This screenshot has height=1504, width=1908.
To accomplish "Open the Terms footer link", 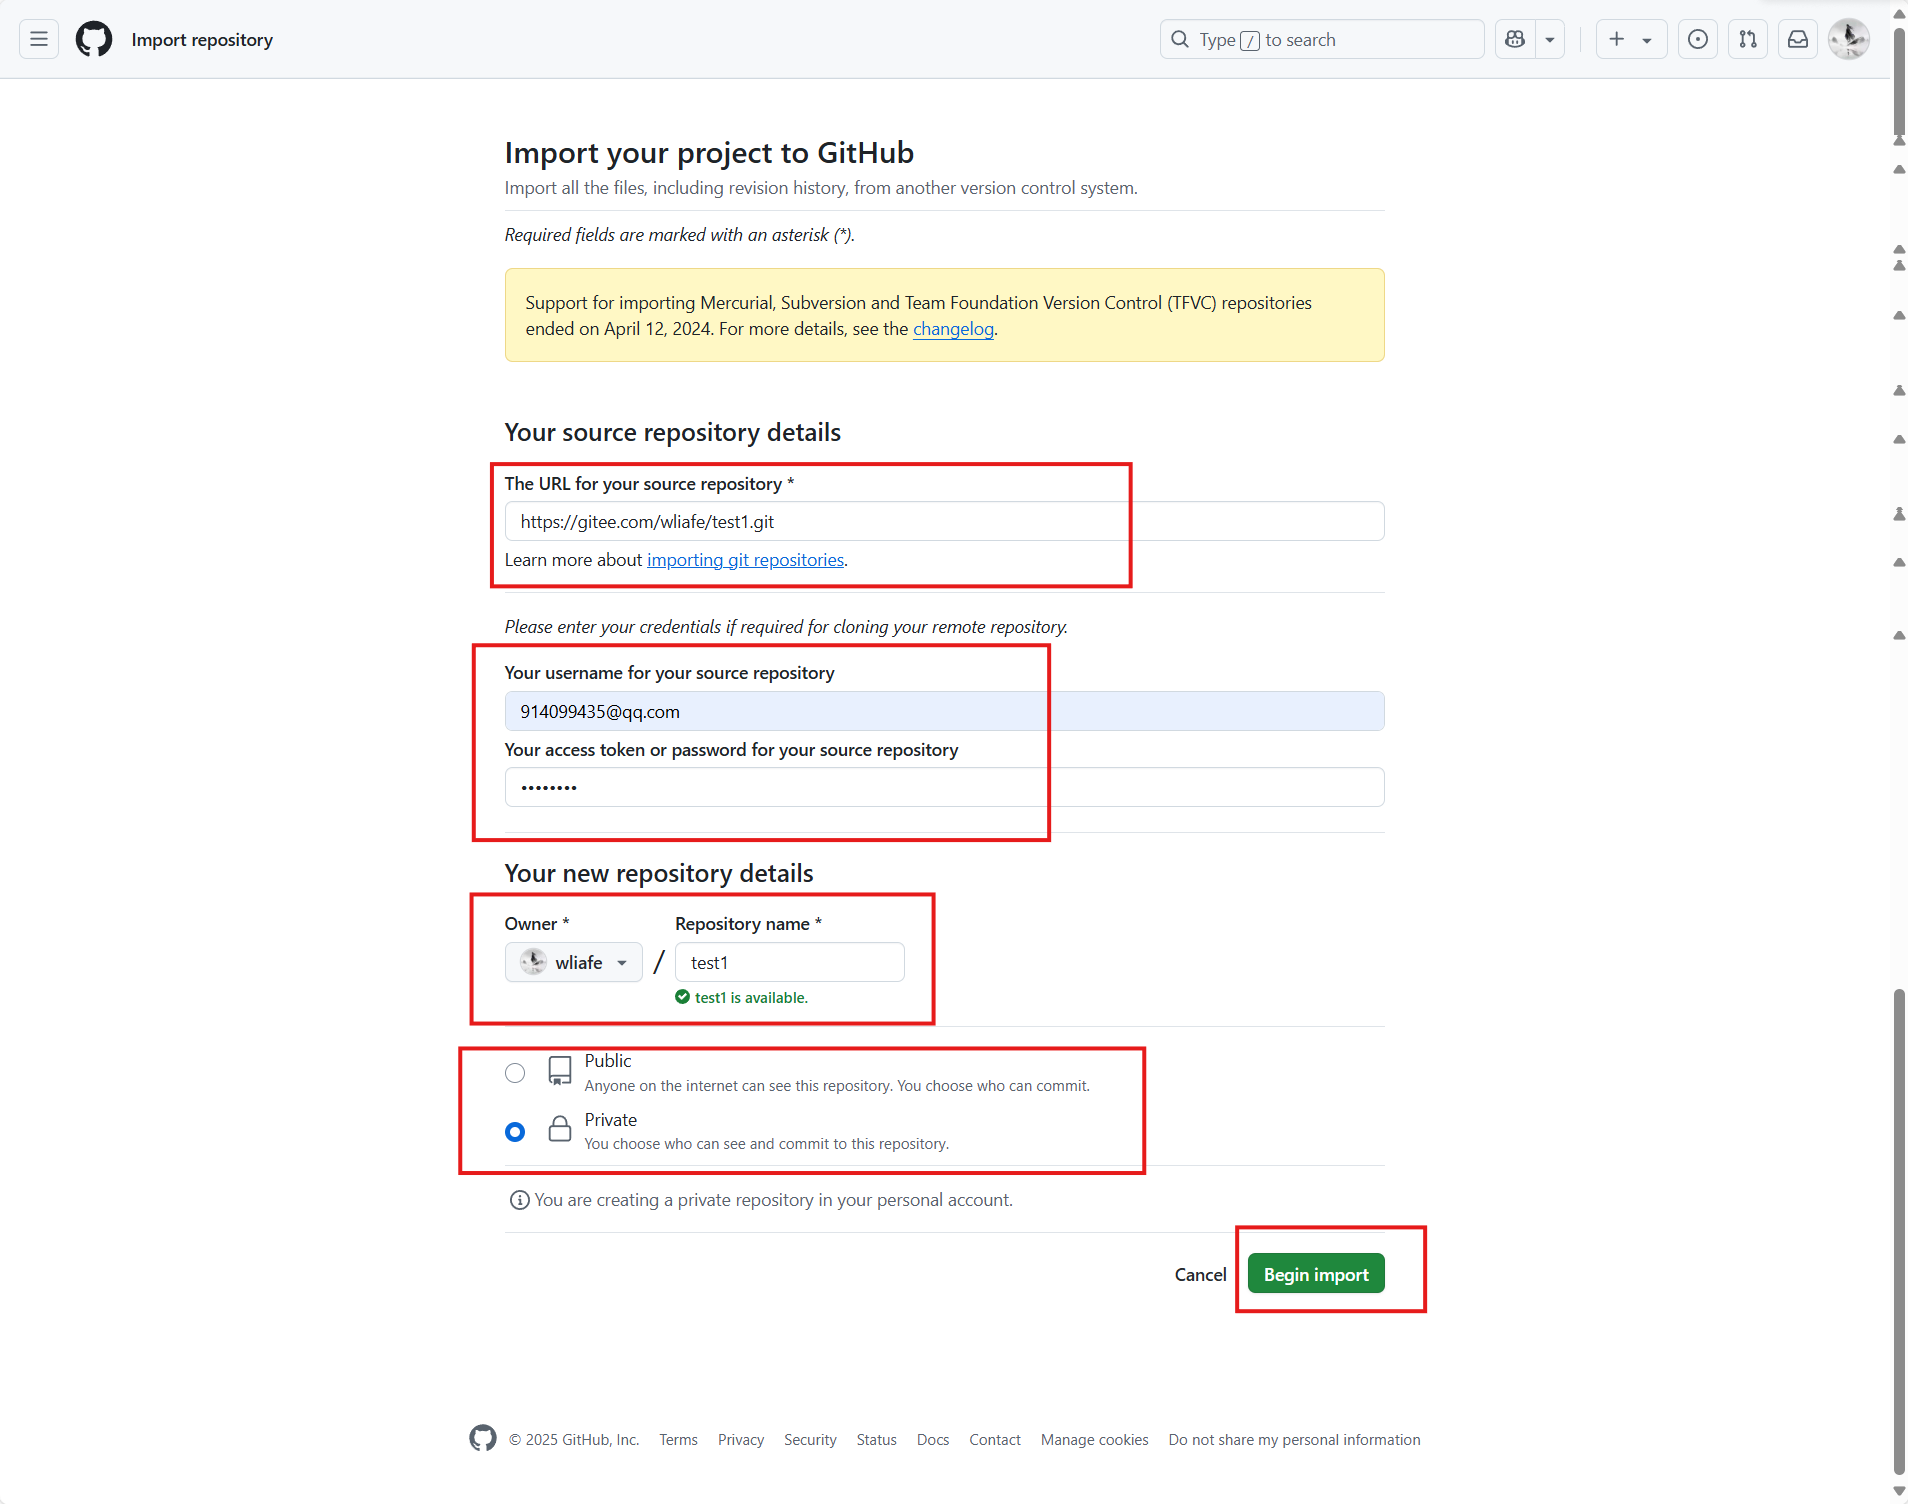I will point(678,1440).
